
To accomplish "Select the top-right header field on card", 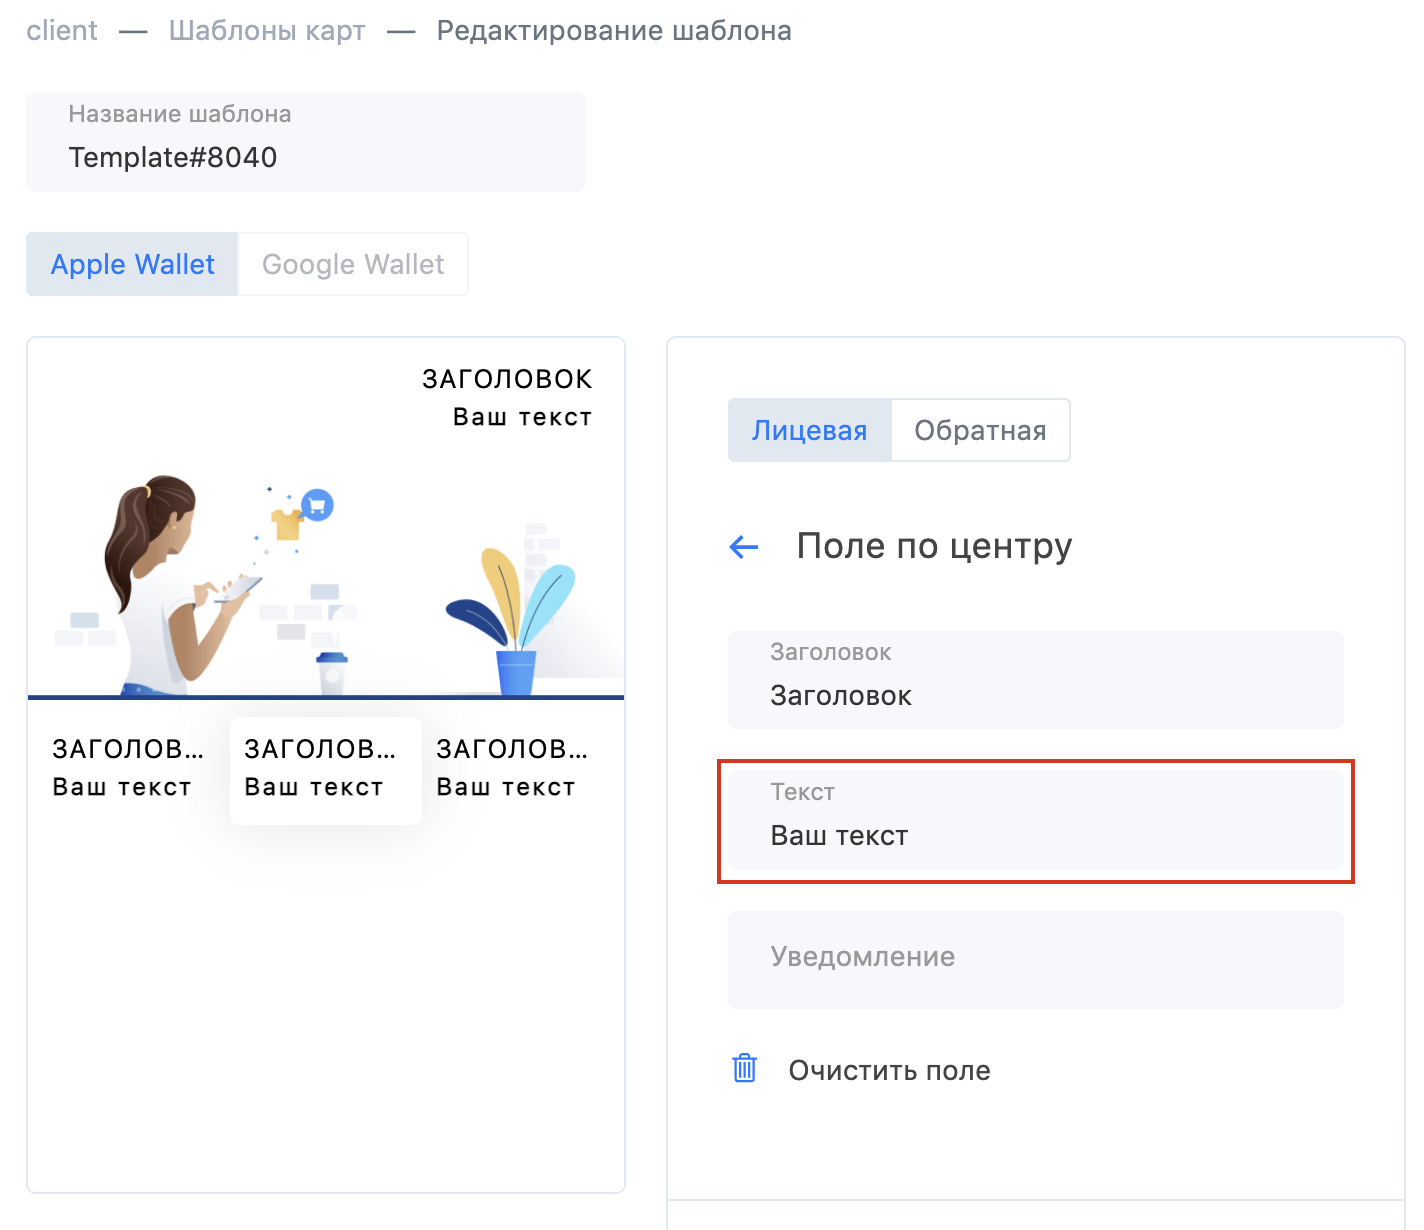I will (507, 397).
